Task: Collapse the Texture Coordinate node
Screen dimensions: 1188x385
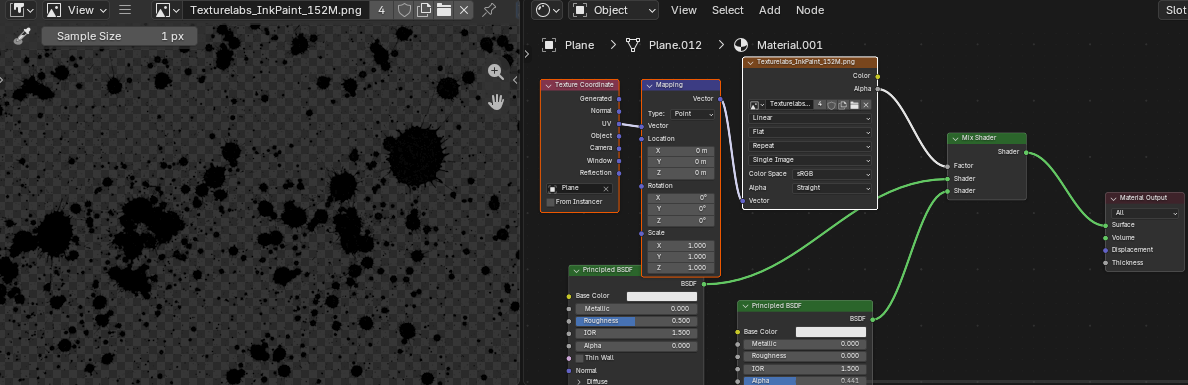Action: (x=548, y=85)
